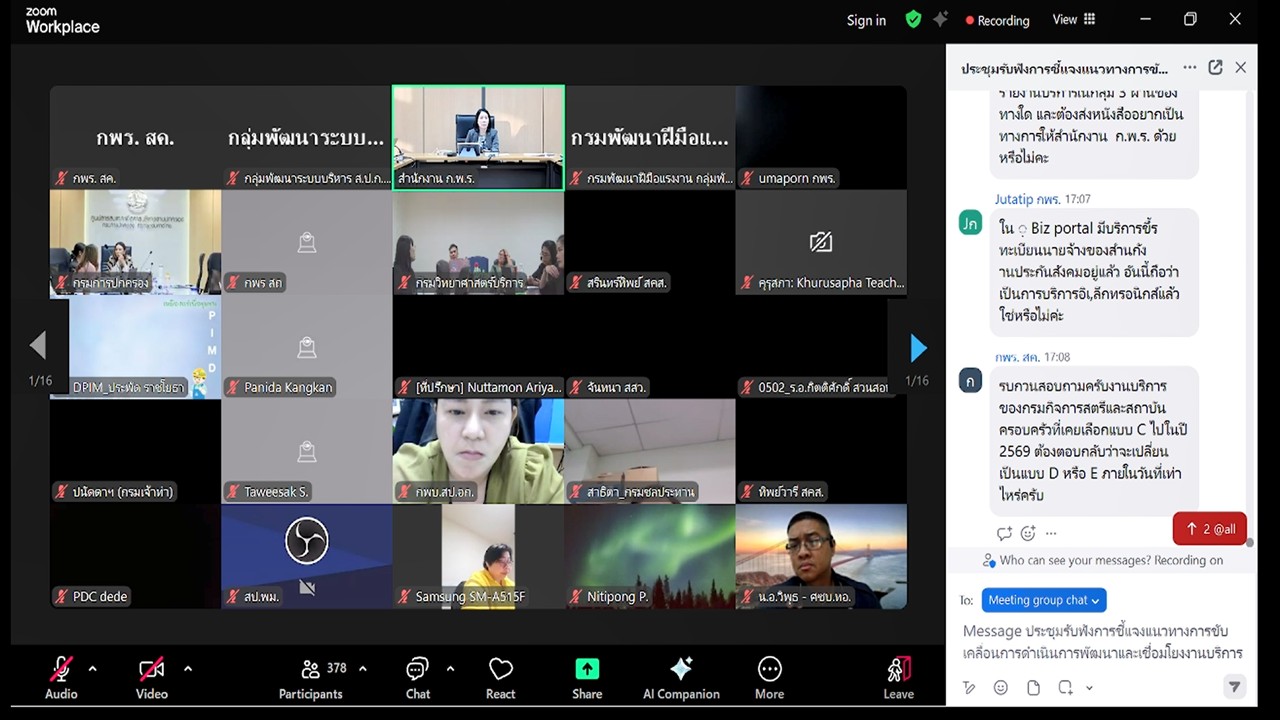Click the กพร. สค. 17:08 sender name
This screenshot has height=720, width=1280.
tap(1017, 356)
